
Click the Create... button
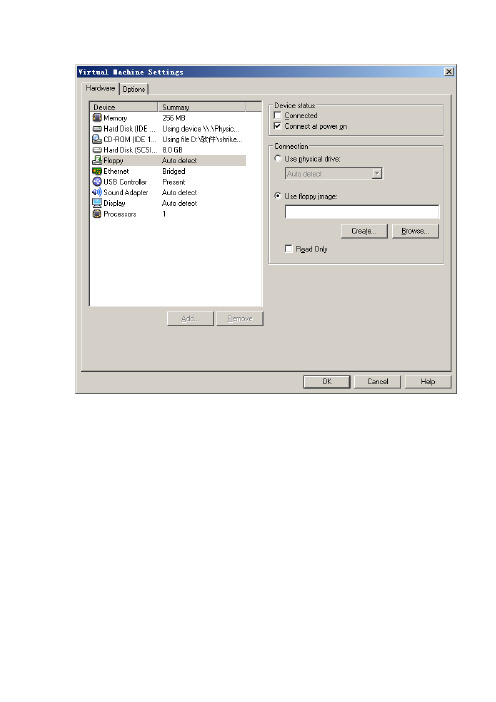tap(364, 231)
